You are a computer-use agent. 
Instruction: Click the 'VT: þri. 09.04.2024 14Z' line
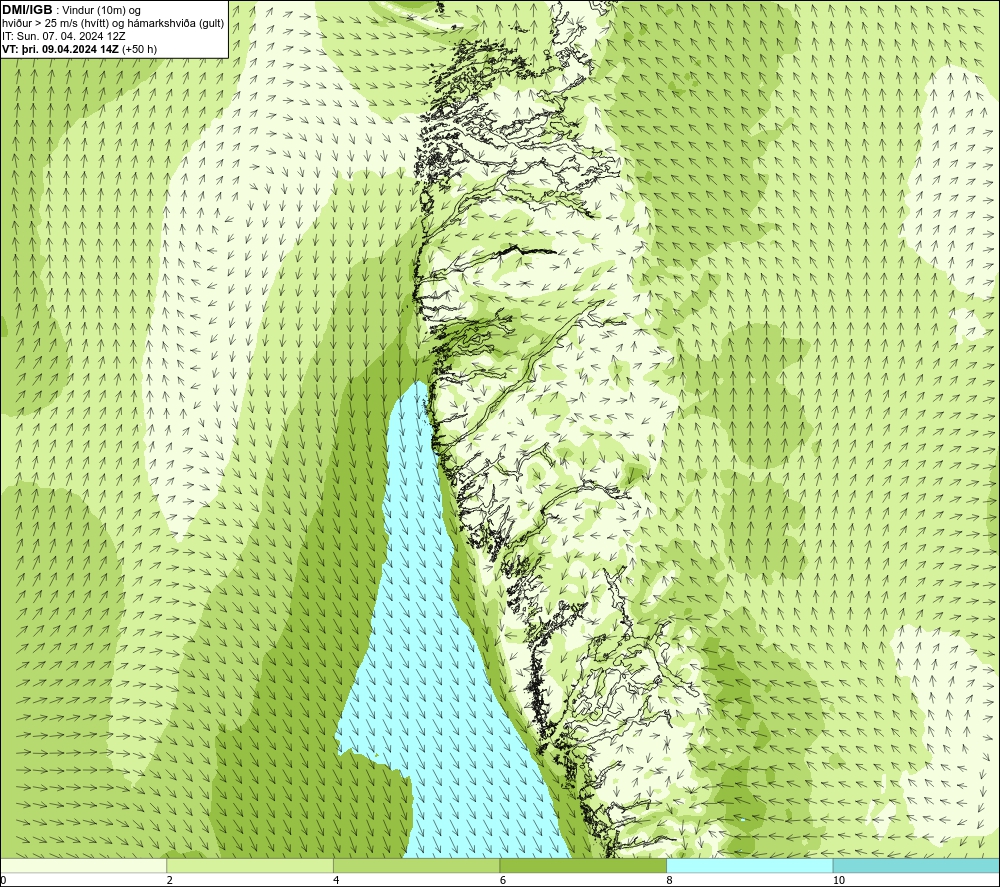[x=80, y=49]
